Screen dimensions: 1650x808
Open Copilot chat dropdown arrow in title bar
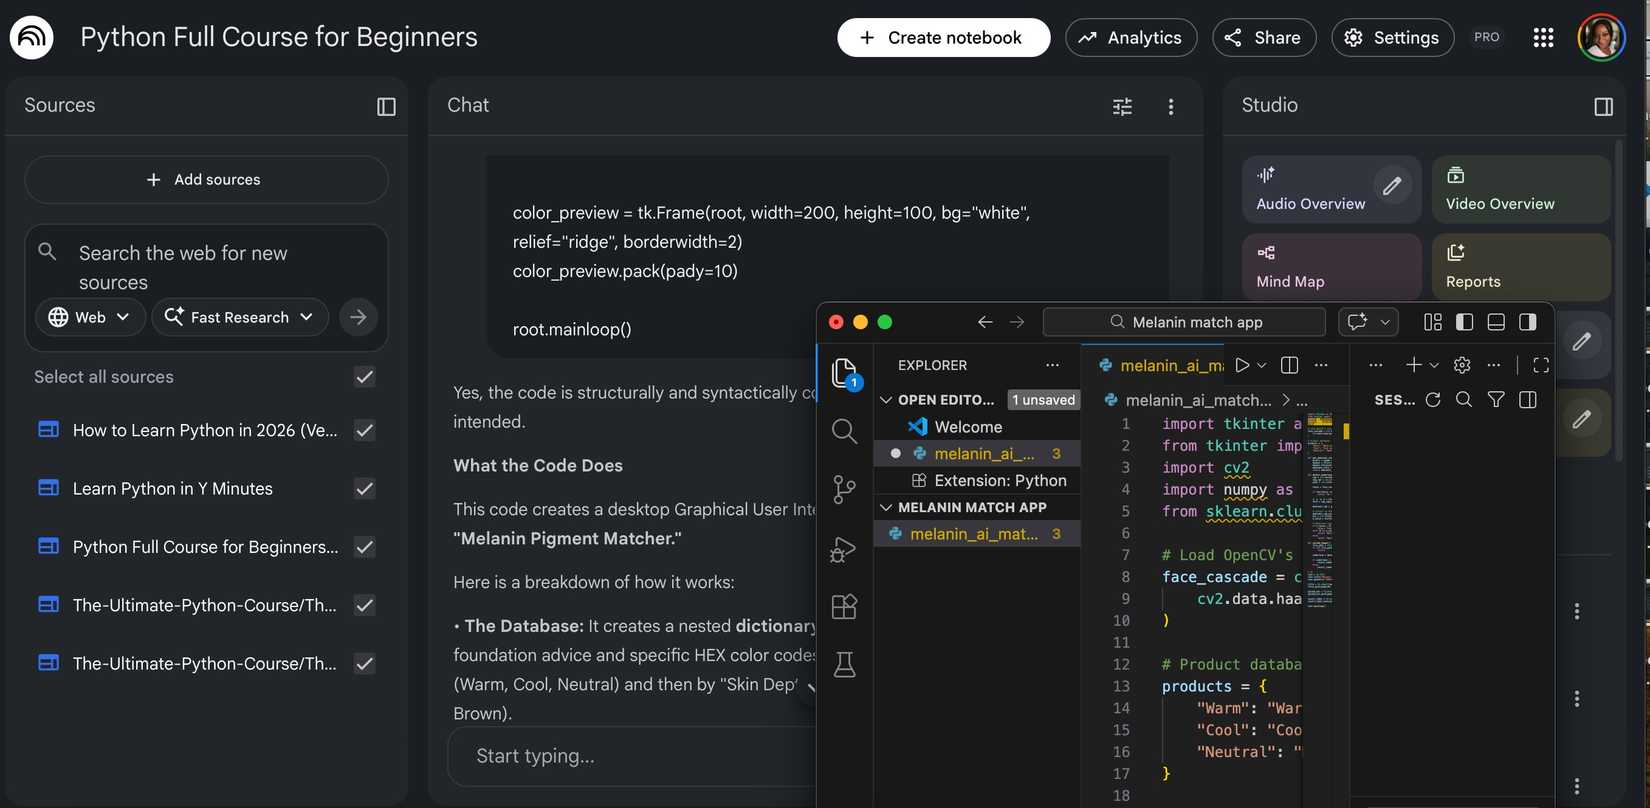pos(1385,322)
